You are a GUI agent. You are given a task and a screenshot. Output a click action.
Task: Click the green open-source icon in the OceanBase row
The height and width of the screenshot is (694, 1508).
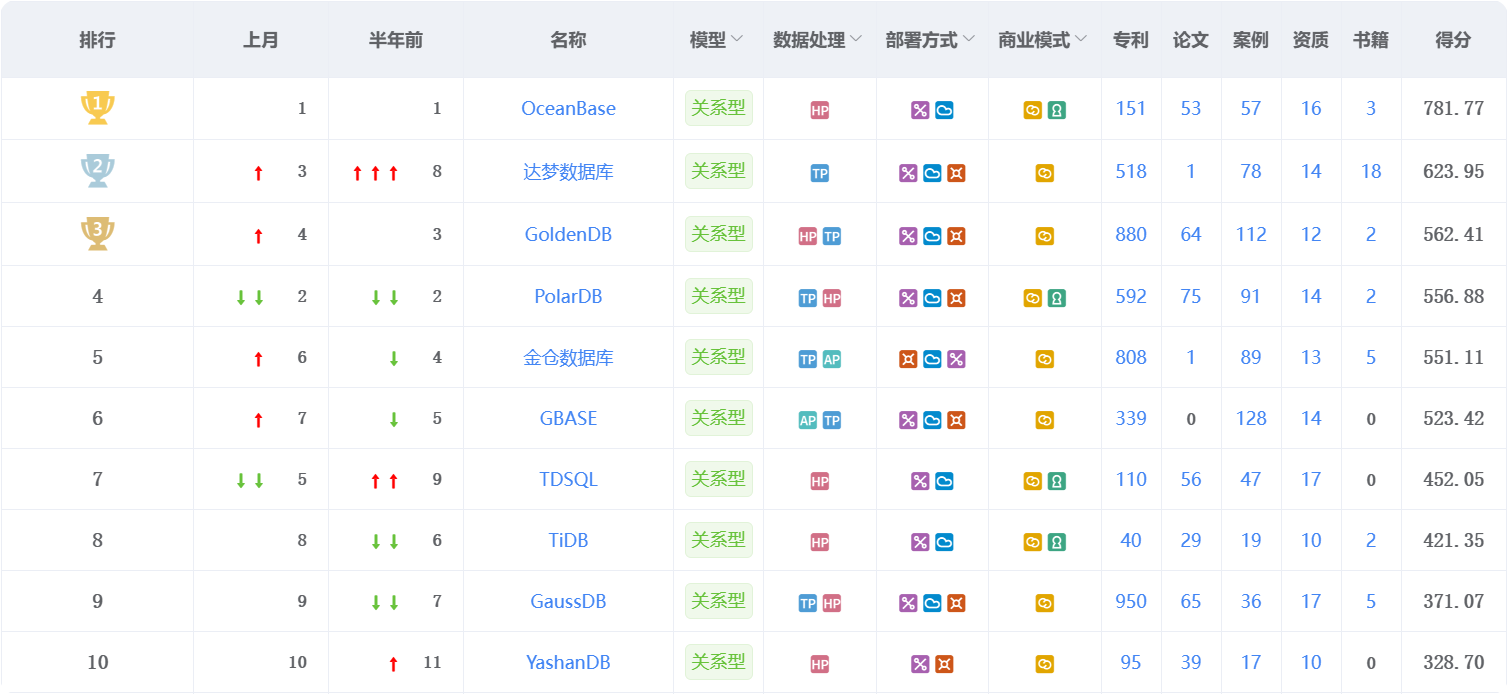pyautogui.click(x=1057, y=111)
